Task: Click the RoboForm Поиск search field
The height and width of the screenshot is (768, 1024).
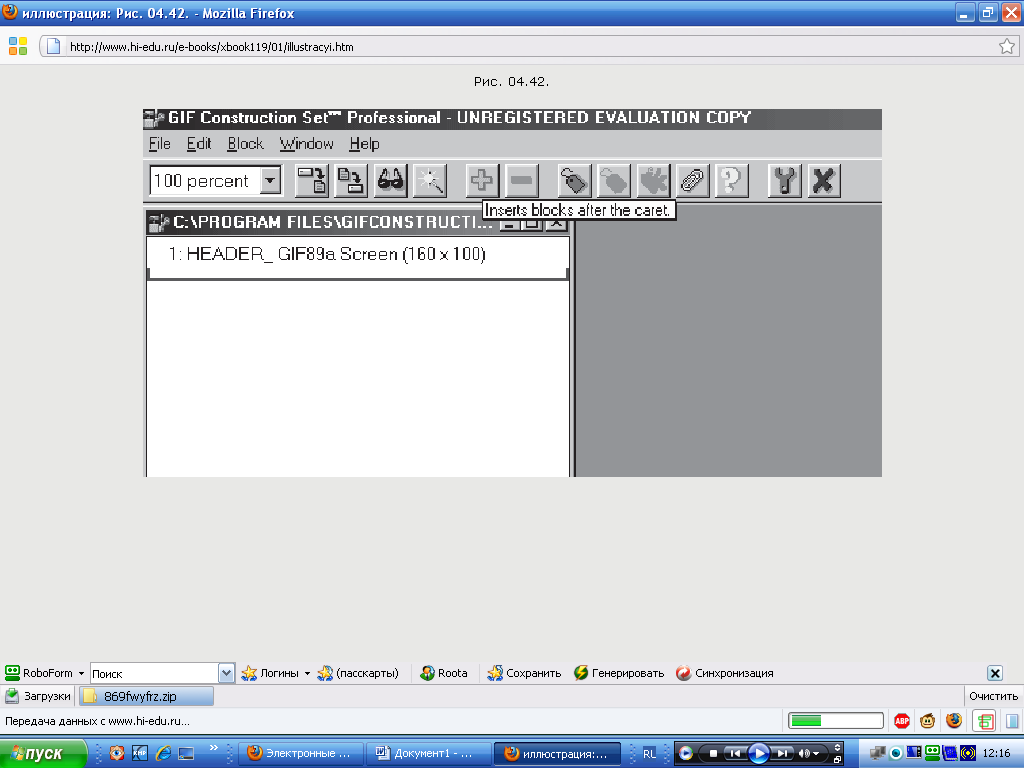Action: [x=154, y=673]
